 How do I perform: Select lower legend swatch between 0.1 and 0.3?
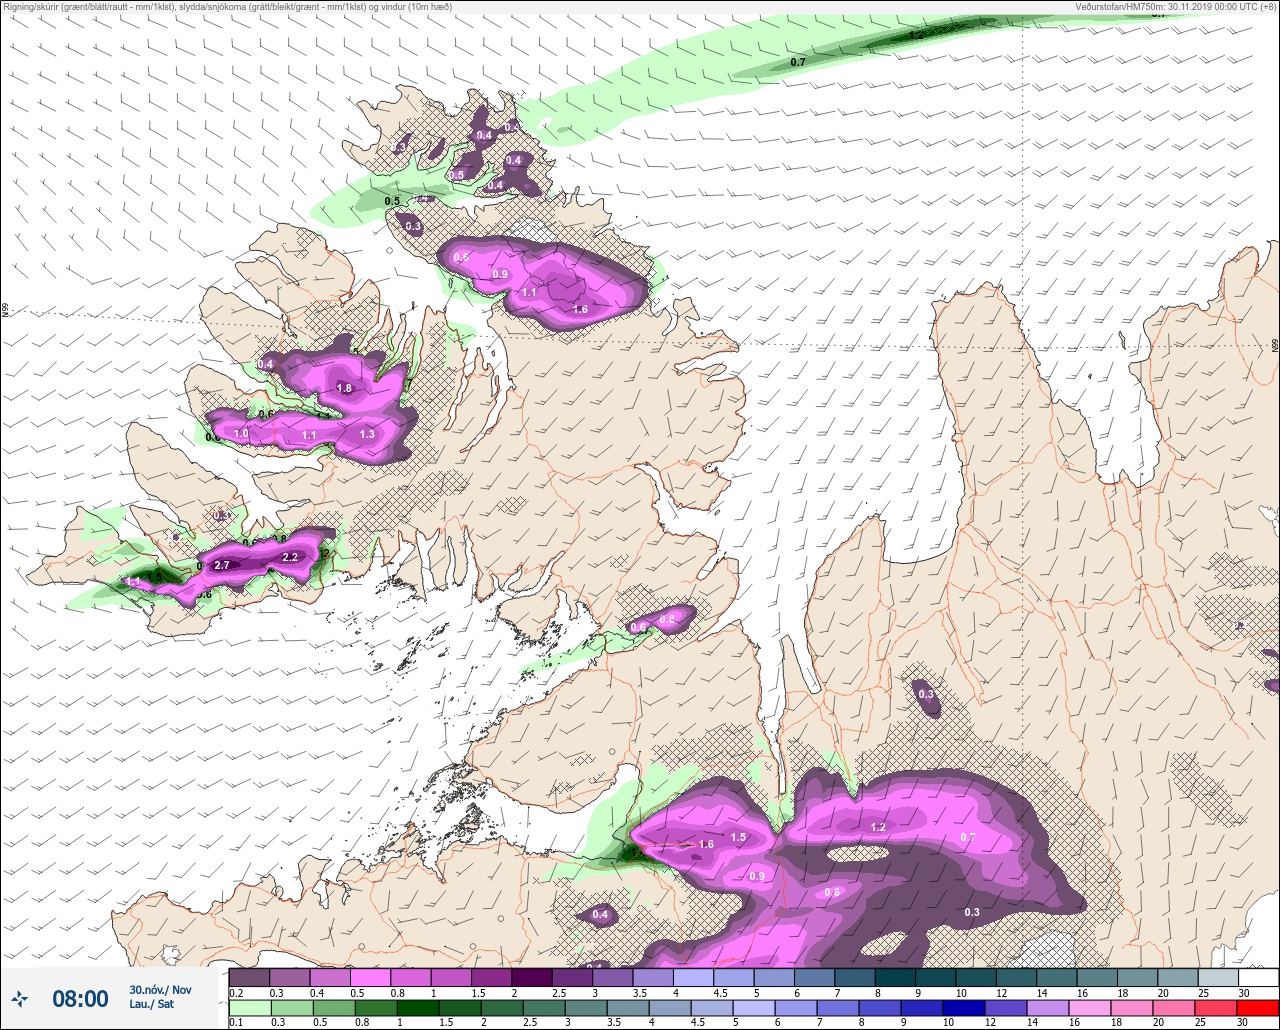click(249, 1006)
